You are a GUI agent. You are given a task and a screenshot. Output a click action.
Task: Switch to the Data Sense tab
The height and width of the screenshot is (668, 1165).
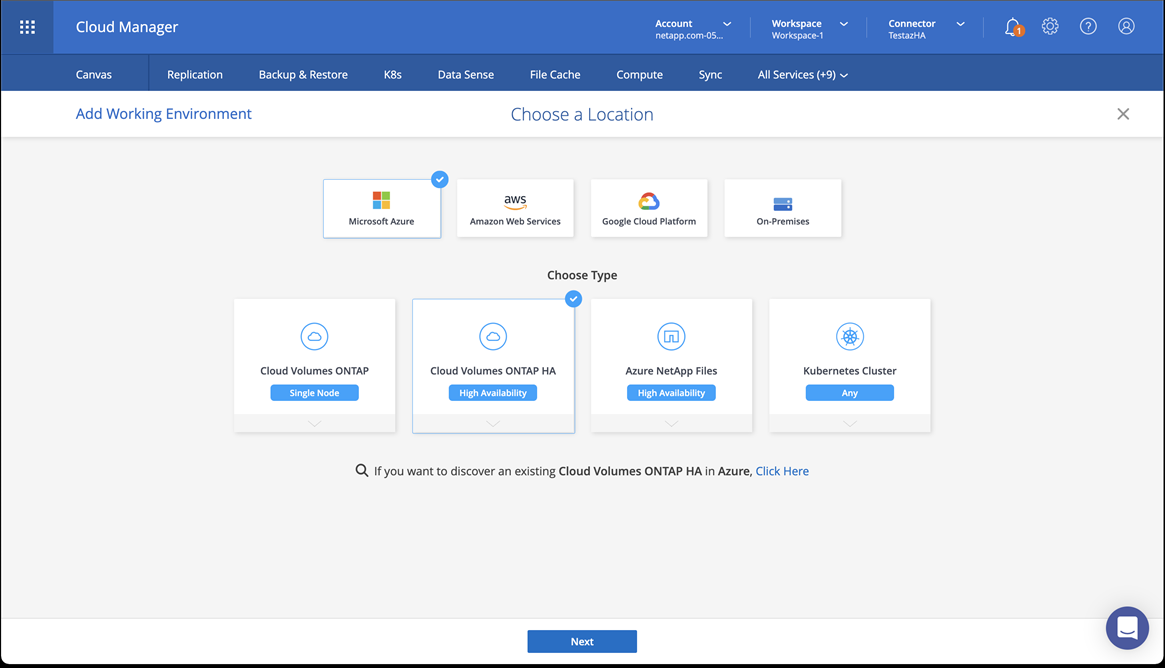click(466, 74)
